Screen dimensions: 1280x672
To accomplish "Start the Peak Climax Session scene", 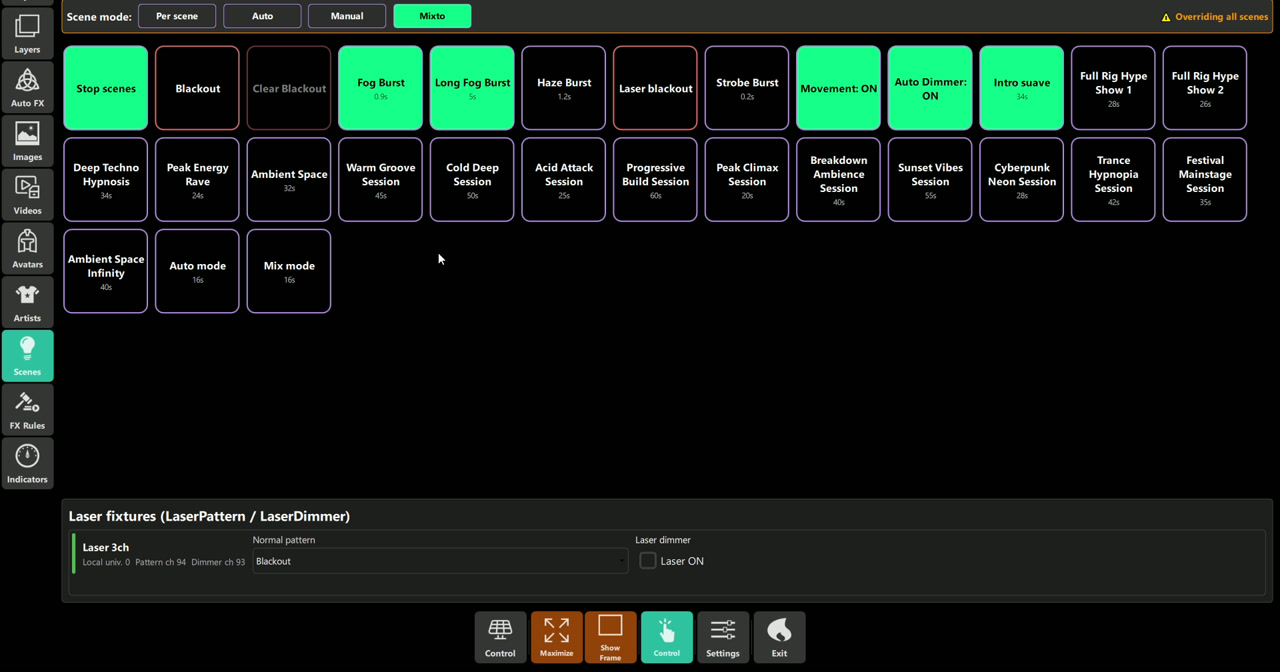I will (x=747, y=180).
